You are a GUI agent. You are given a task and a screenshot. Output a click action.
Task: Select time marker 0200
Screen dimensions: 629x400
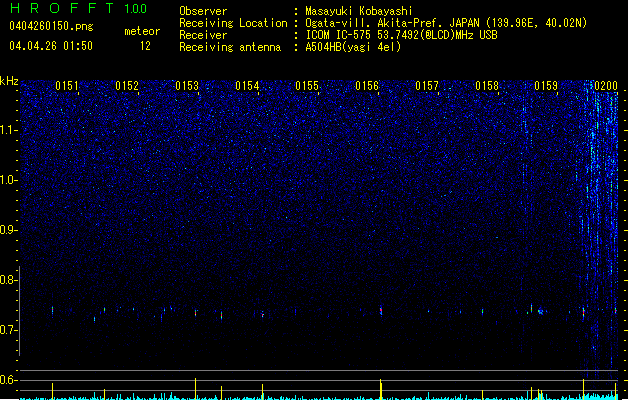pyautogui.click(x=606, y=86)
